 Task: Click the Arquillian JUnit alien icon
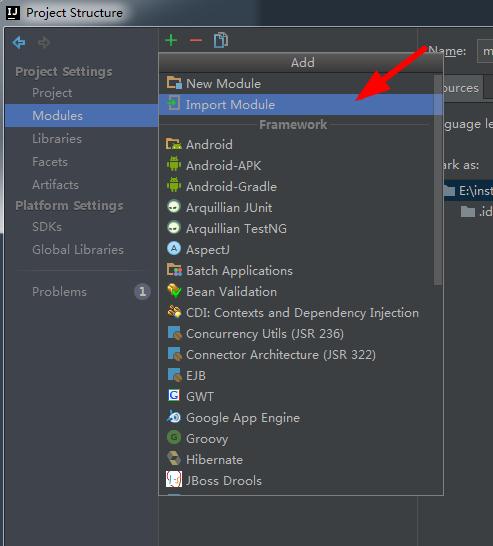[x=174, y=206]
